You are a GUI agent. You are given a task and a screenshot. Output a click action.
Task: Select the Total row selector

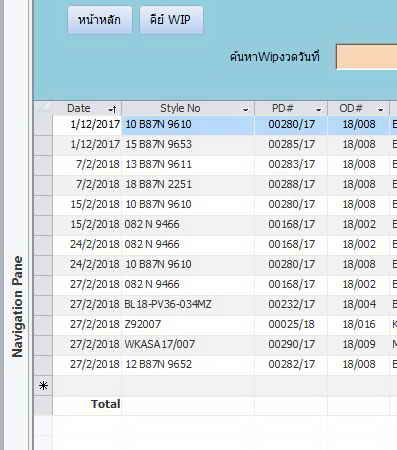point(43,406)
